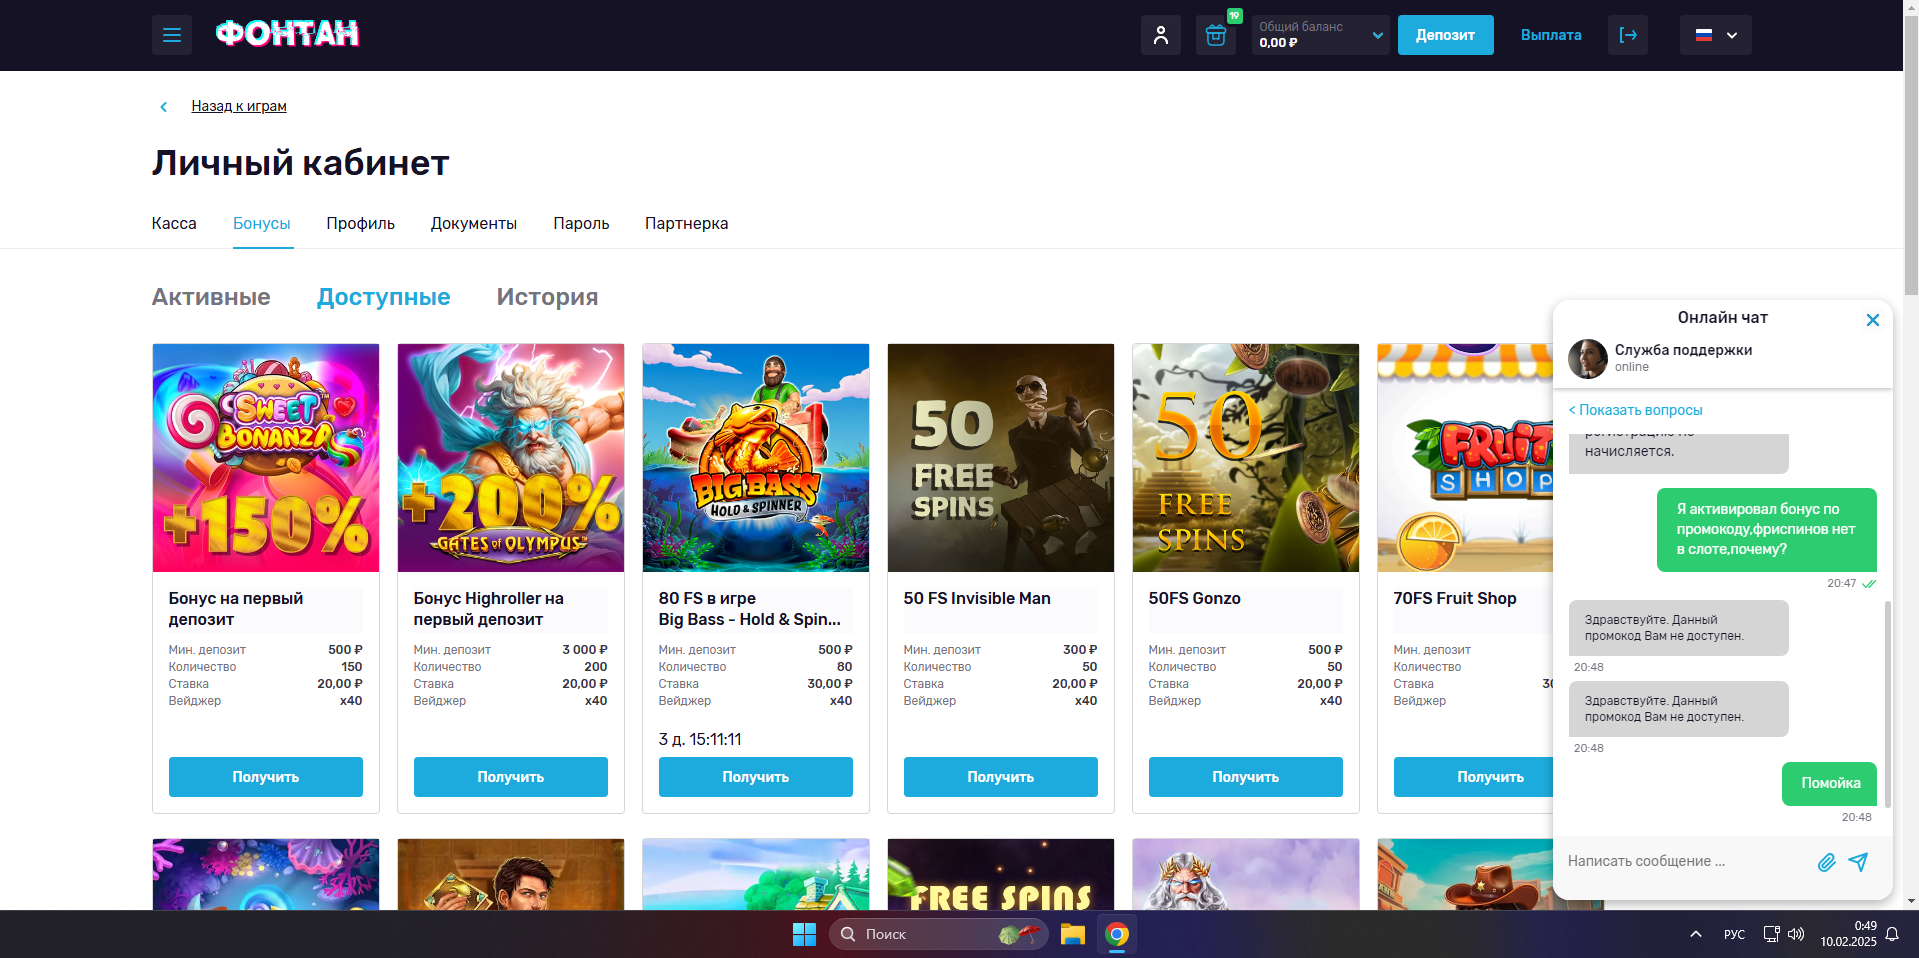Viewport: 1919px width, 958px height.
Task: Open the user profile icon in header
Action: click(1161, 35)
